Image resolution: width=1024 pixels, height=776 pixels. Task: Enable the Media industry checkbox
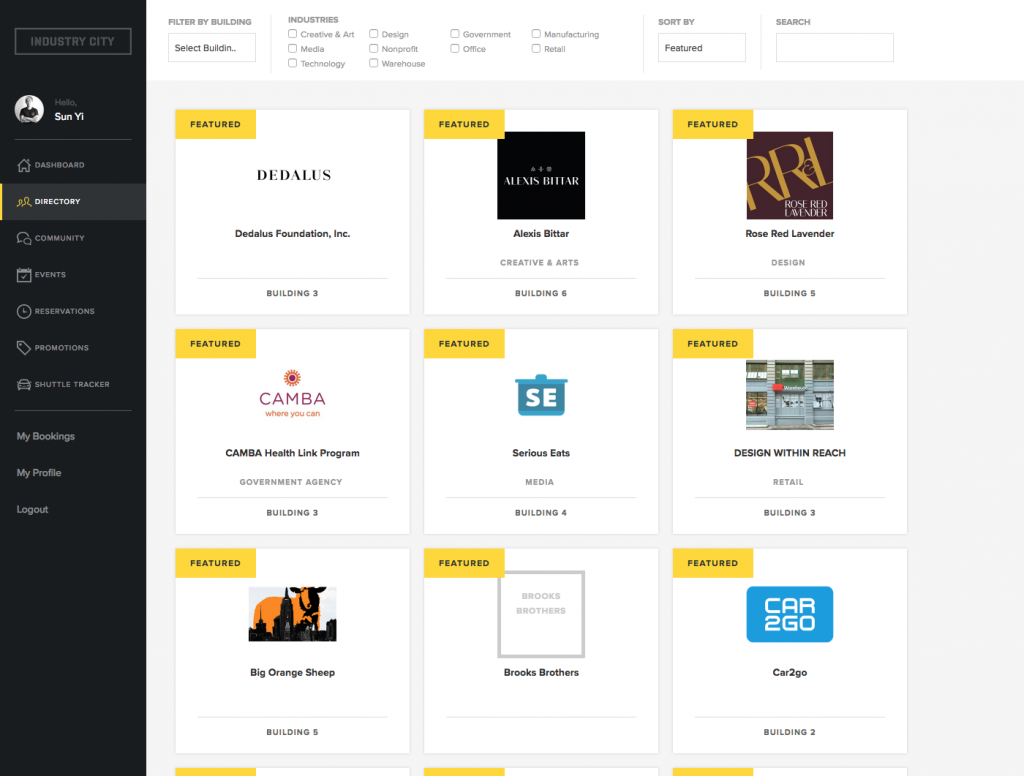coord(293,48)
